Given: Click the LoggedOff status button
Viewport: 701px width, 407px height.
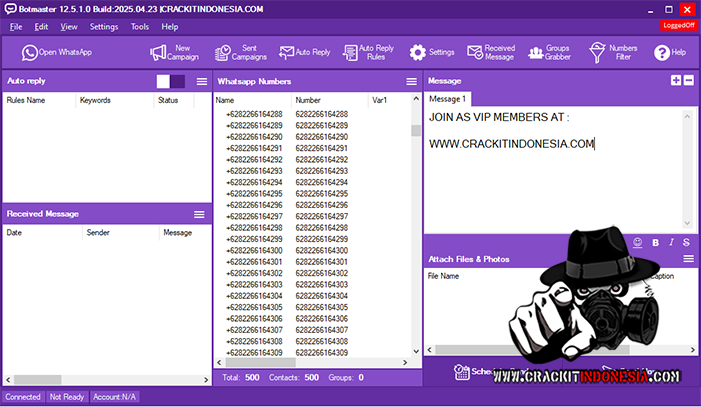Looking at the screenshot, I should click(678, 26).
